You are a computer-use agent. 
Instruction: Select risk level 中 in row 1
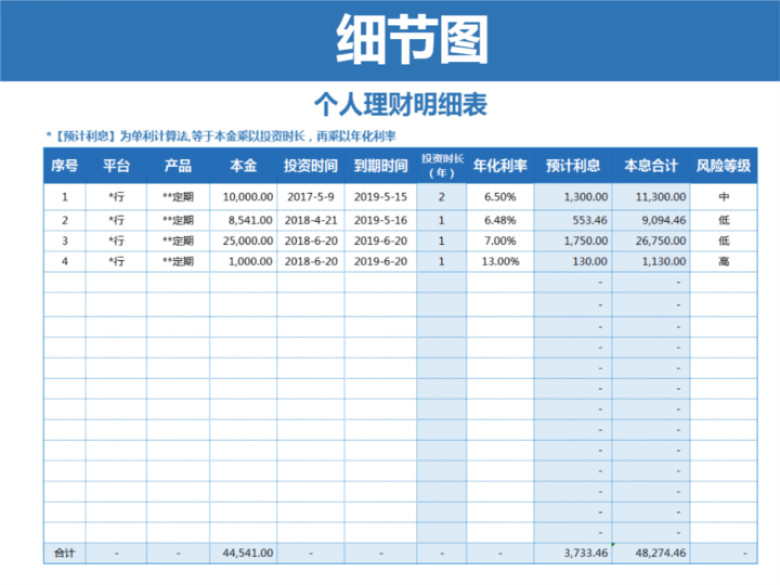[723, 197]
